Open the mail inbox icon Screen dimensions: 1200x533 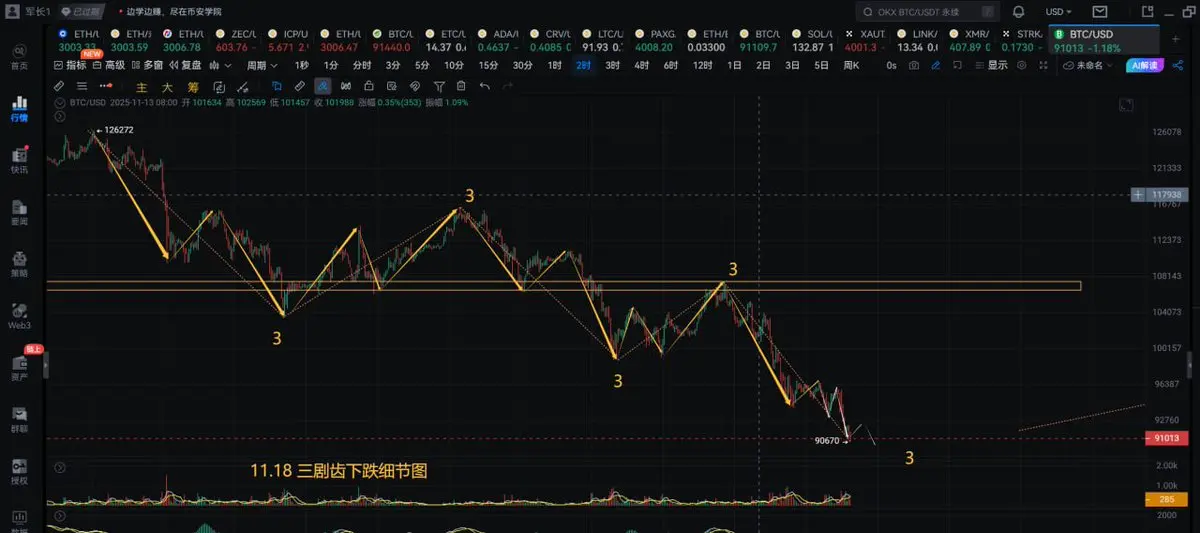1099,12
